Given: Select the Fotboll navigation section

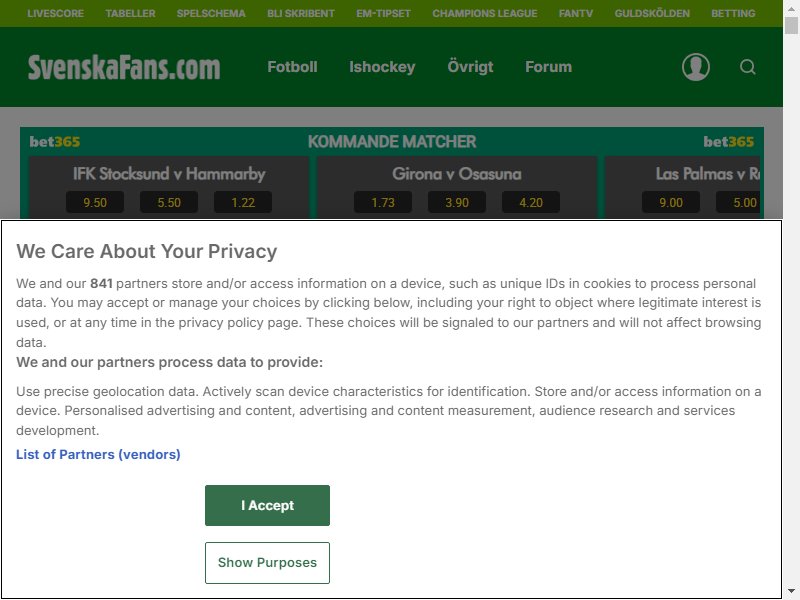Looking at the screenshot, I should (292, 67).
